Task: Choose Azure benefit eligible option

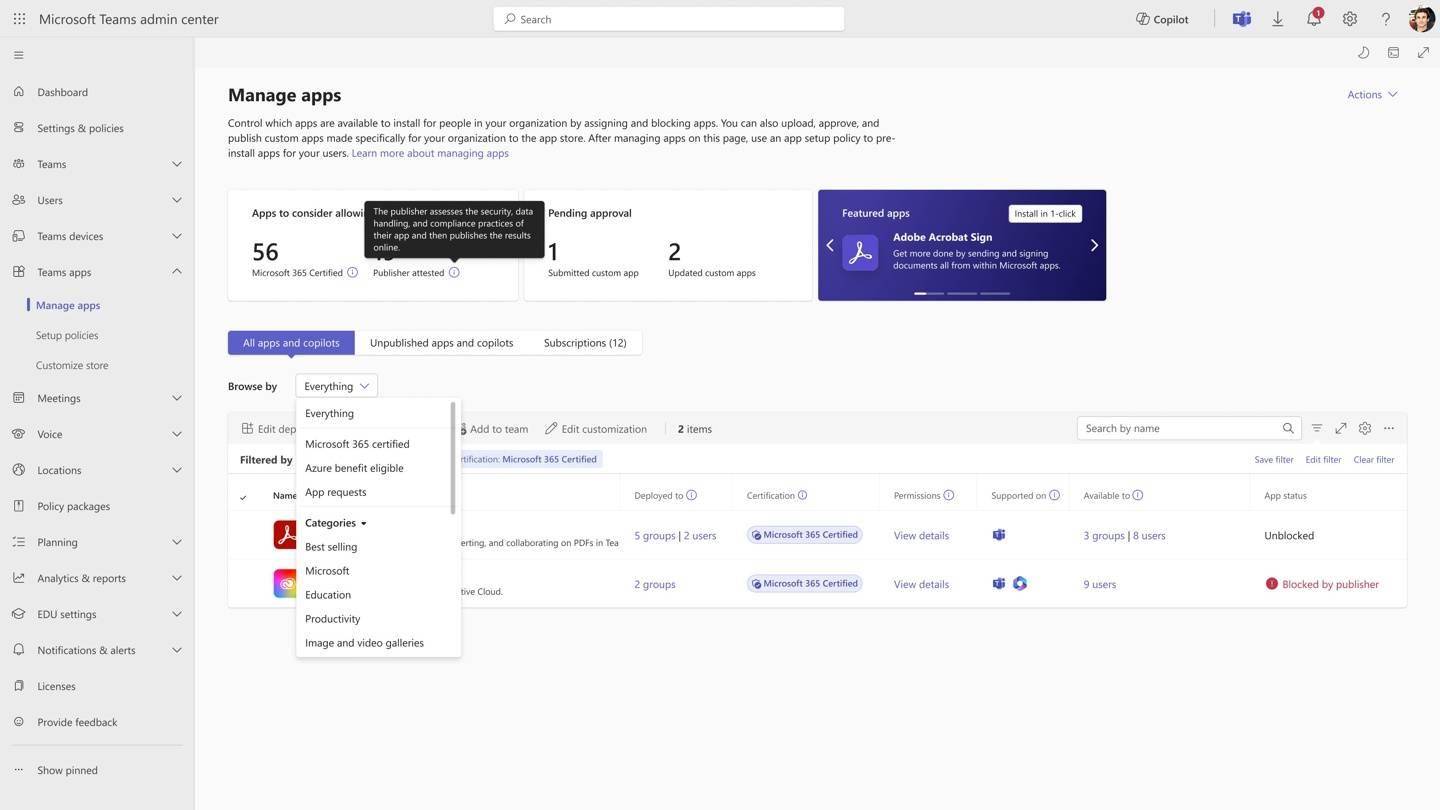Action: [354, 468]
